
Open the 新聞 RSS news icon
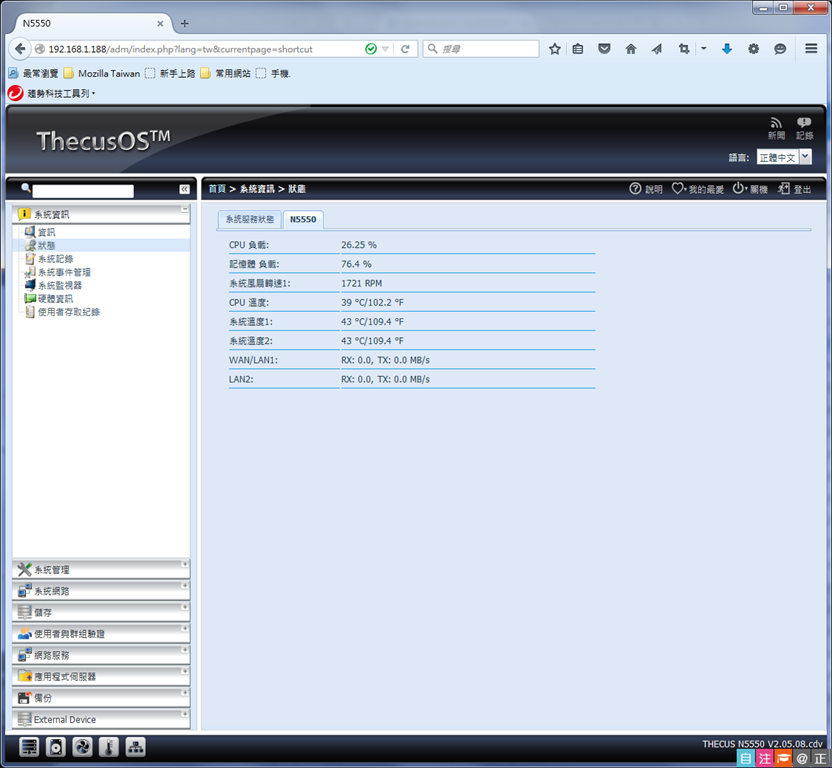[x=776, y=128]
